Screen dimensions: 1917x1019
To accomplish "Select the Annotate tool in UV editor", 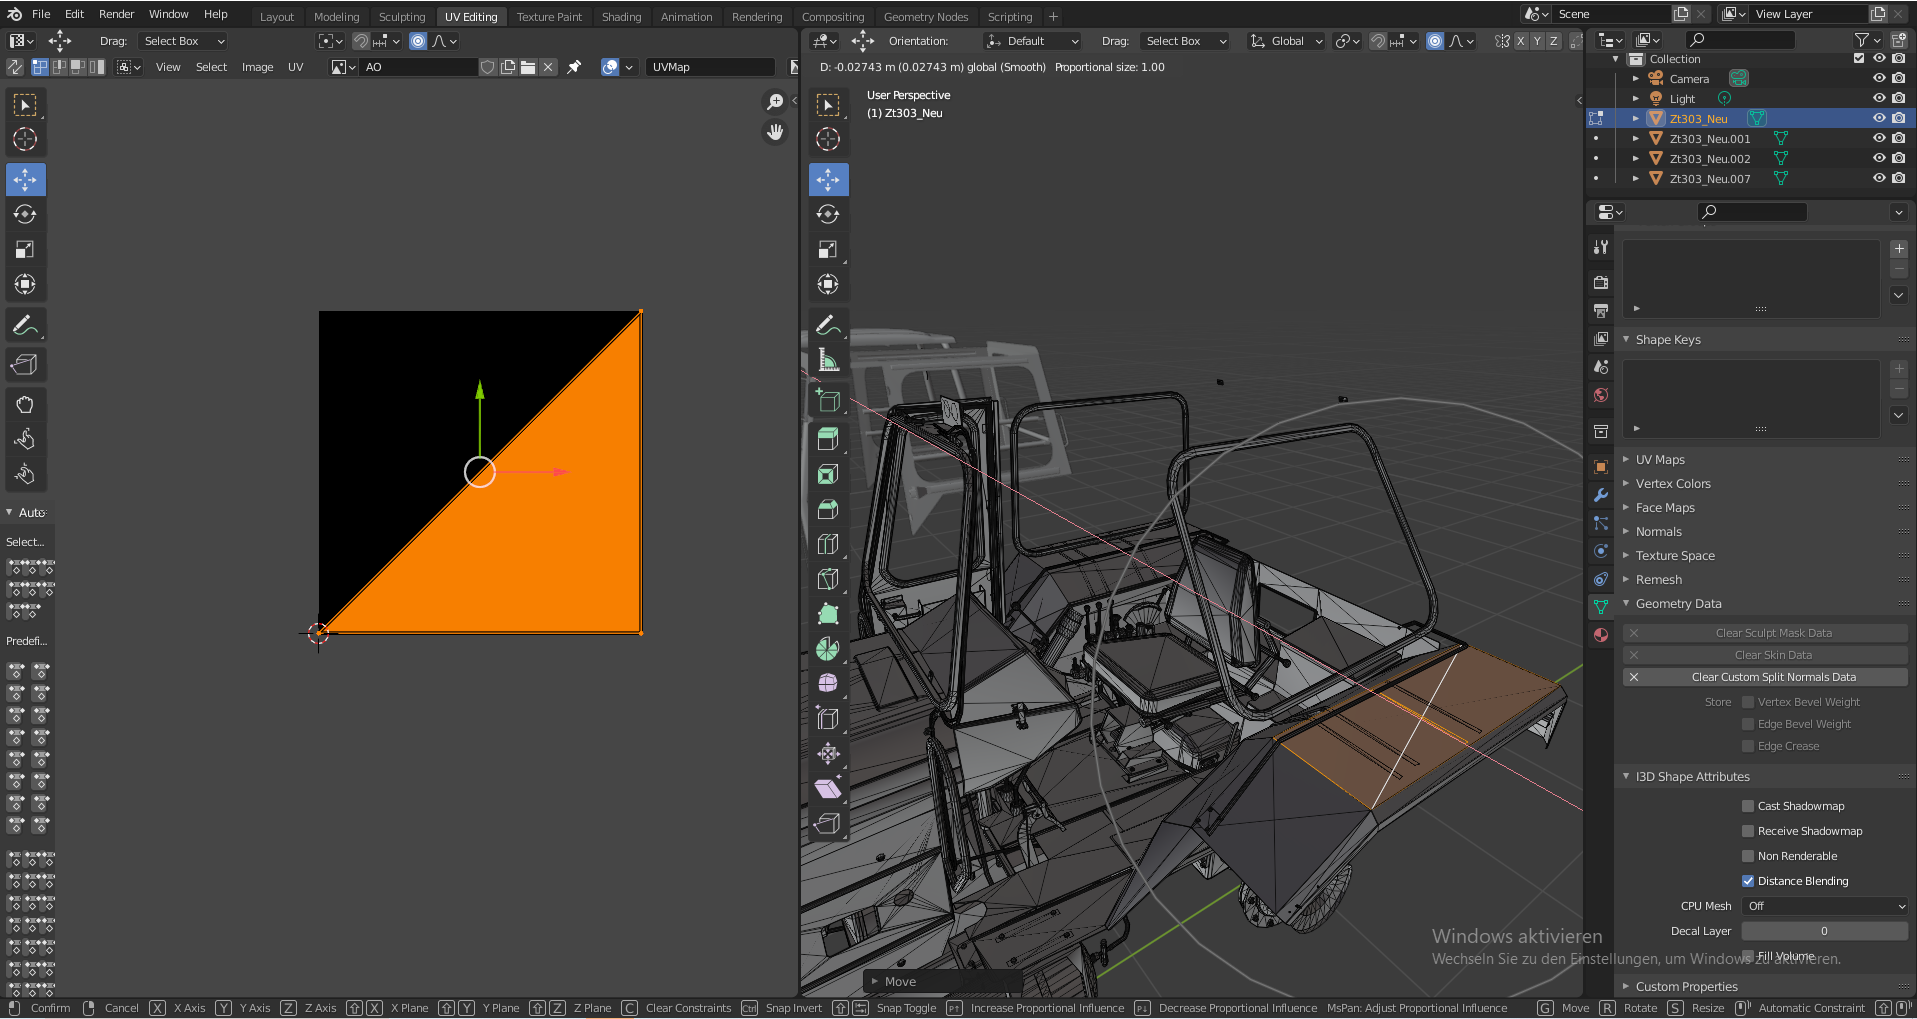I will point(25,325).
